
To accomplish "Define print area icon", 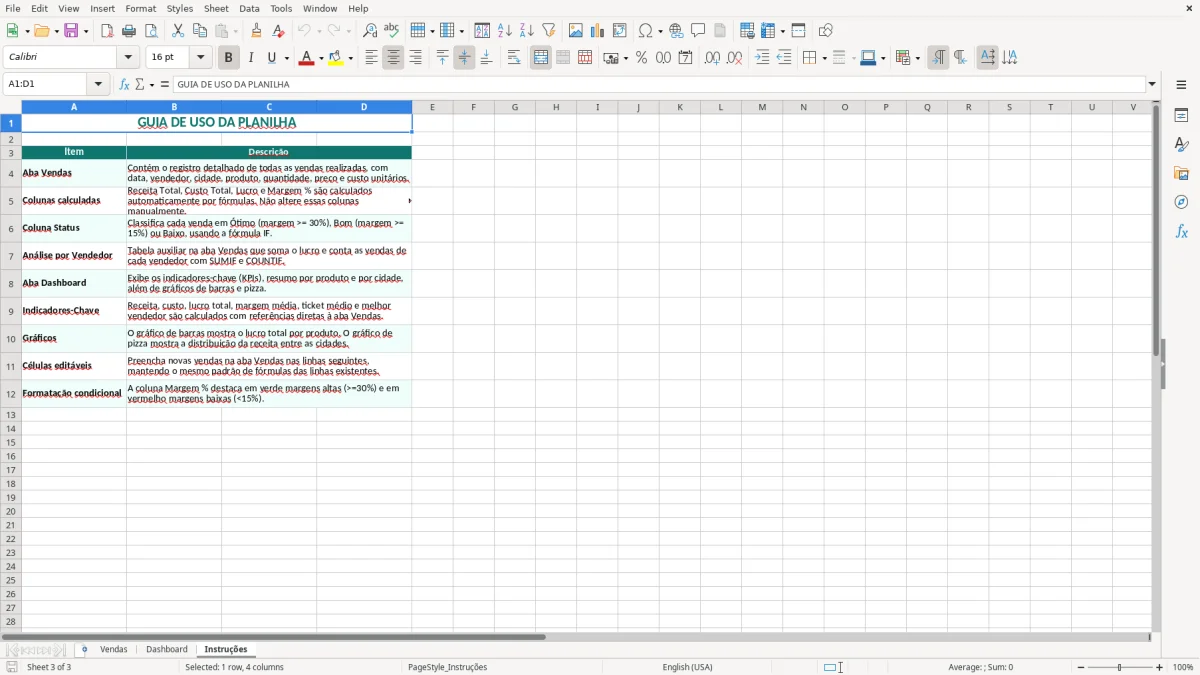I will pyautogui.click(x=747, y=31).
